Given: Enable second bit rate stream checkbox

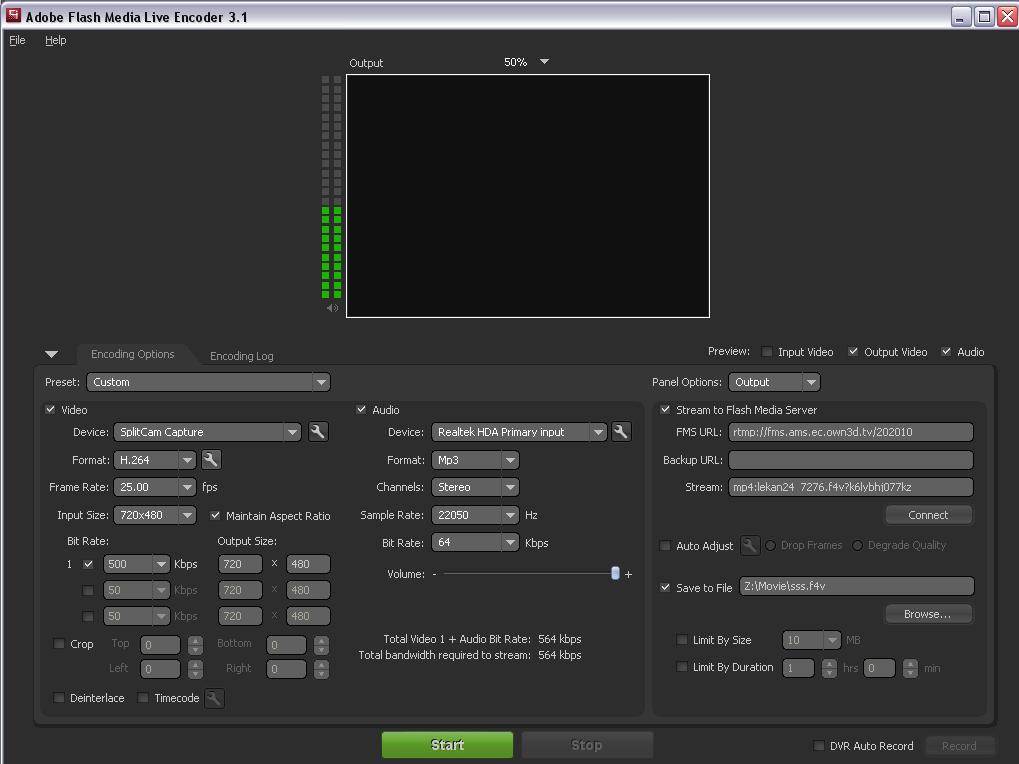Looking at the screenshot, I should click(88, 591).
